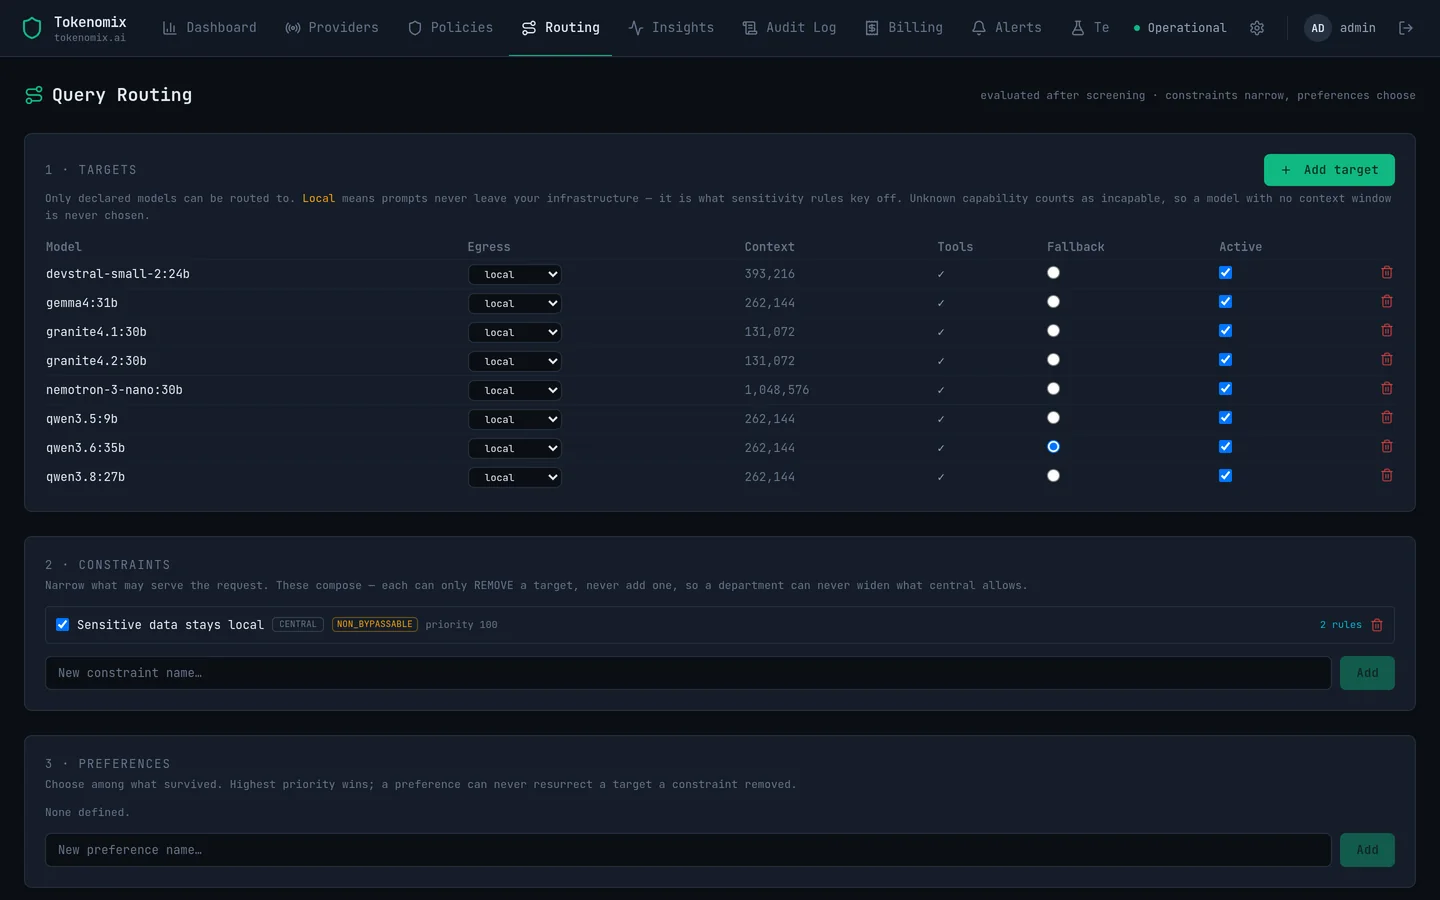Screen dimensions: 1440x900
Task: Click Add button for new preference
Action: click(x=1367, y=850)
